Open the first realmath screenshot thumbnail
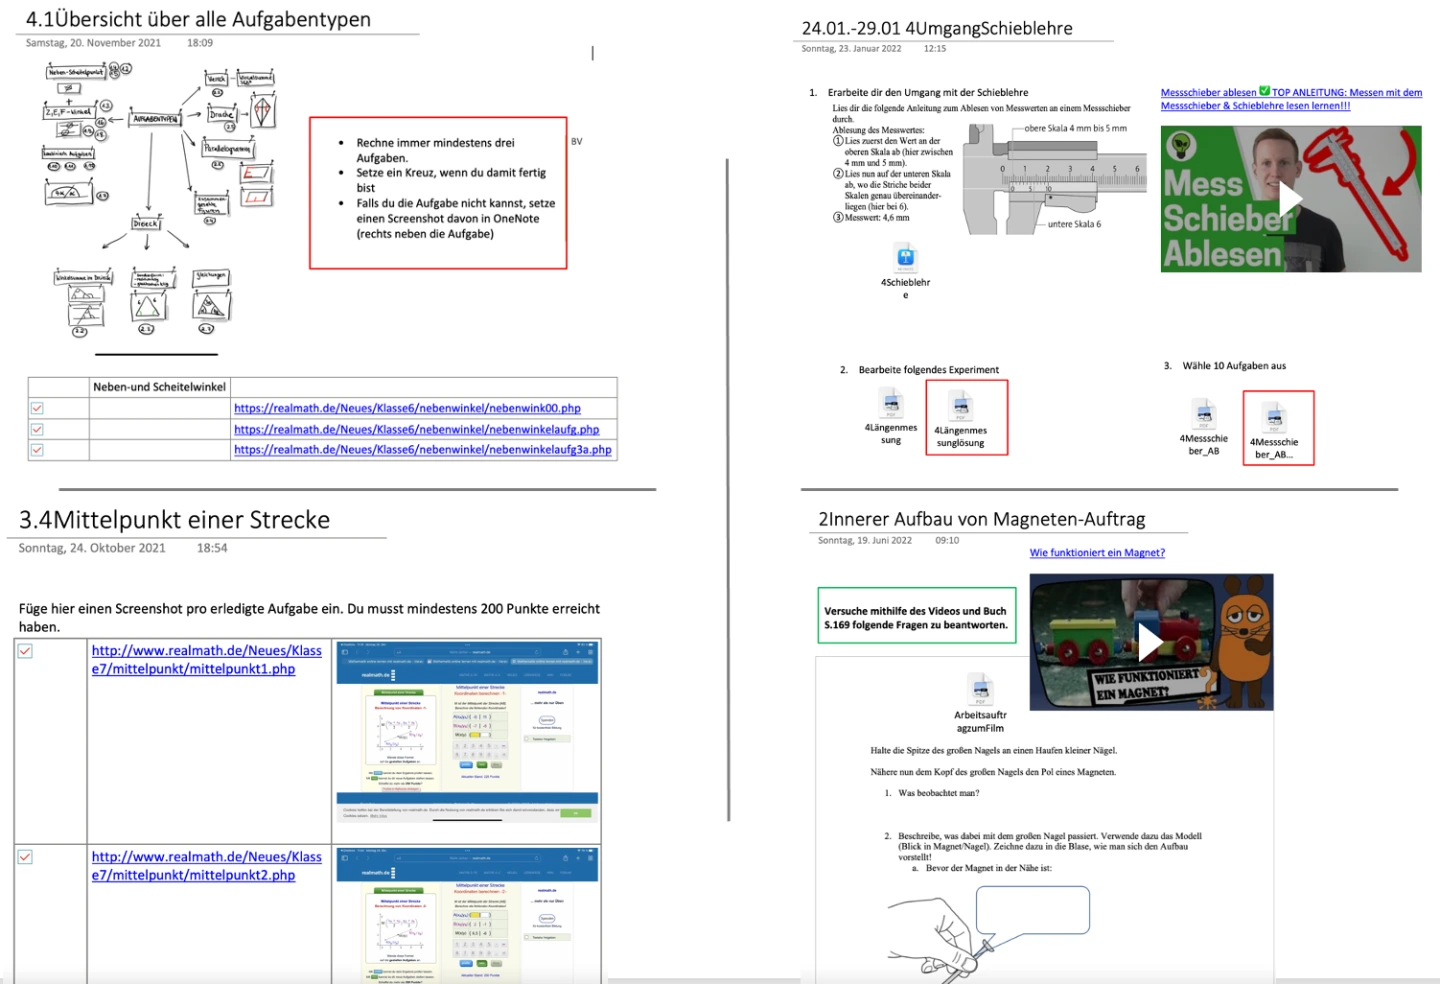Screen dimensions: 1440x984 click(x=467, y=742)
